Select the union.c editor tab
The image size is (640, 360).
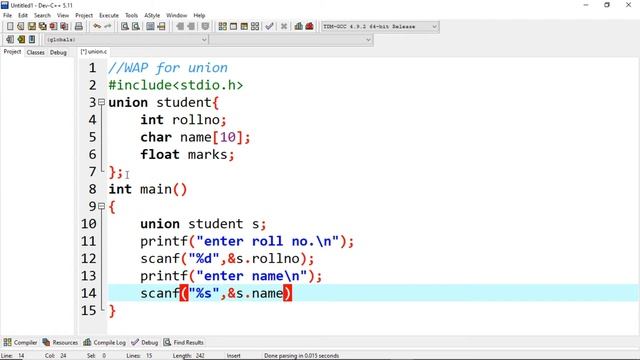click(93, 52)
